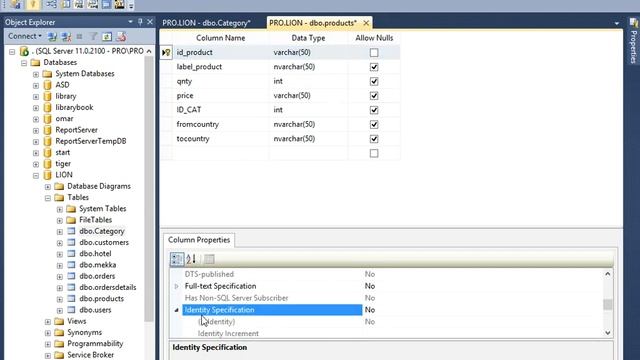This screenshot has height=360, width=640.
Task: Click the Column Name header
Action: pyautogui.click(x=221, y=38)
